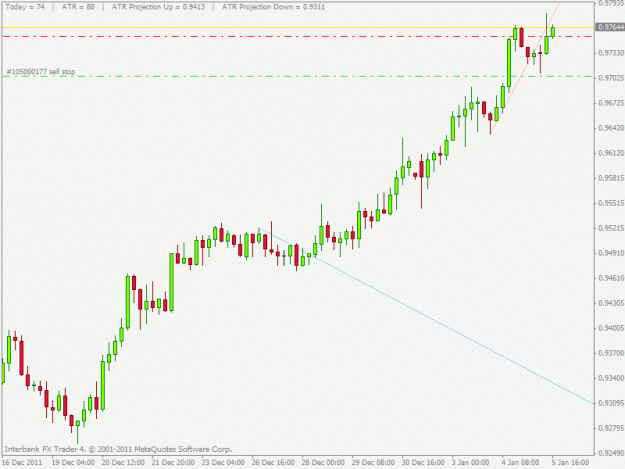Click the '3 Jan 00:00' time label
Screen dimensions: 625x469
470,462
